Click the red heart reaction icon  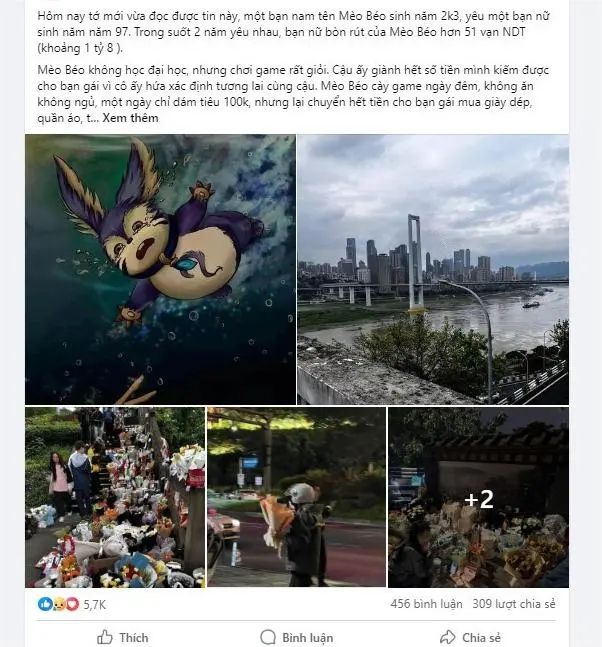pos(72,604)
